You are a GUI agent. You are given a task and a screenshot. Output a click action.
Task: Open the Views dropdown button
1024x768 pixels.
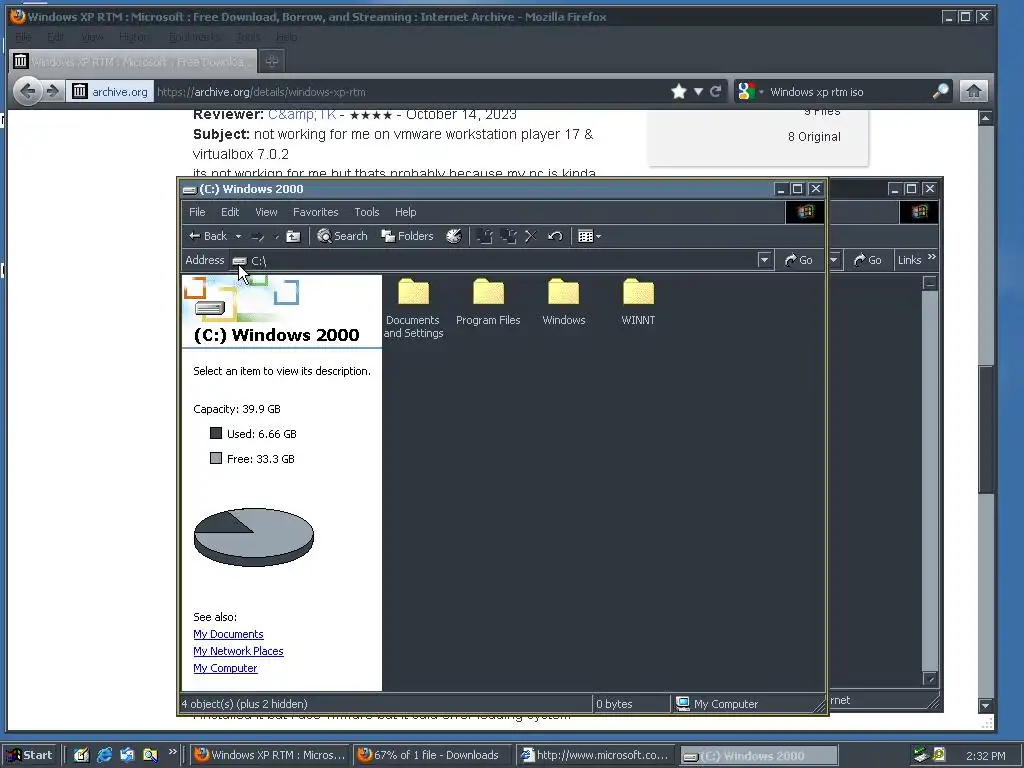589,236
